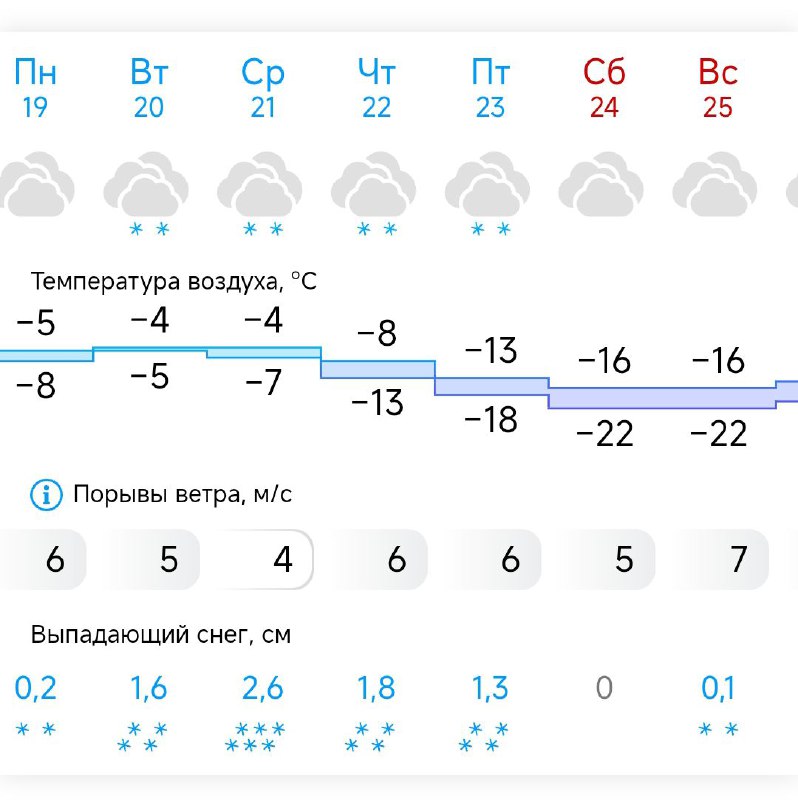
Task: Click wind gust value 7 for Sunday
Action: [737, 559]
